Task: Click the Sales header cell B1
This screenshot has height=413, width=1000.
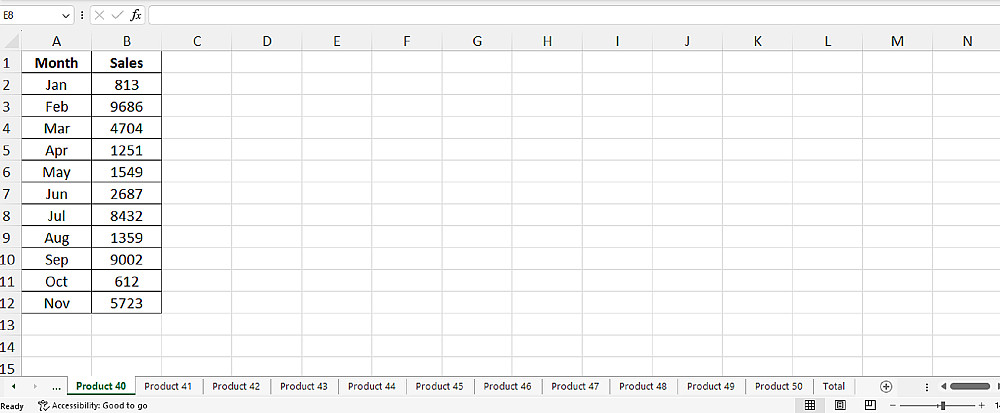Action: (x=126, y=62)
